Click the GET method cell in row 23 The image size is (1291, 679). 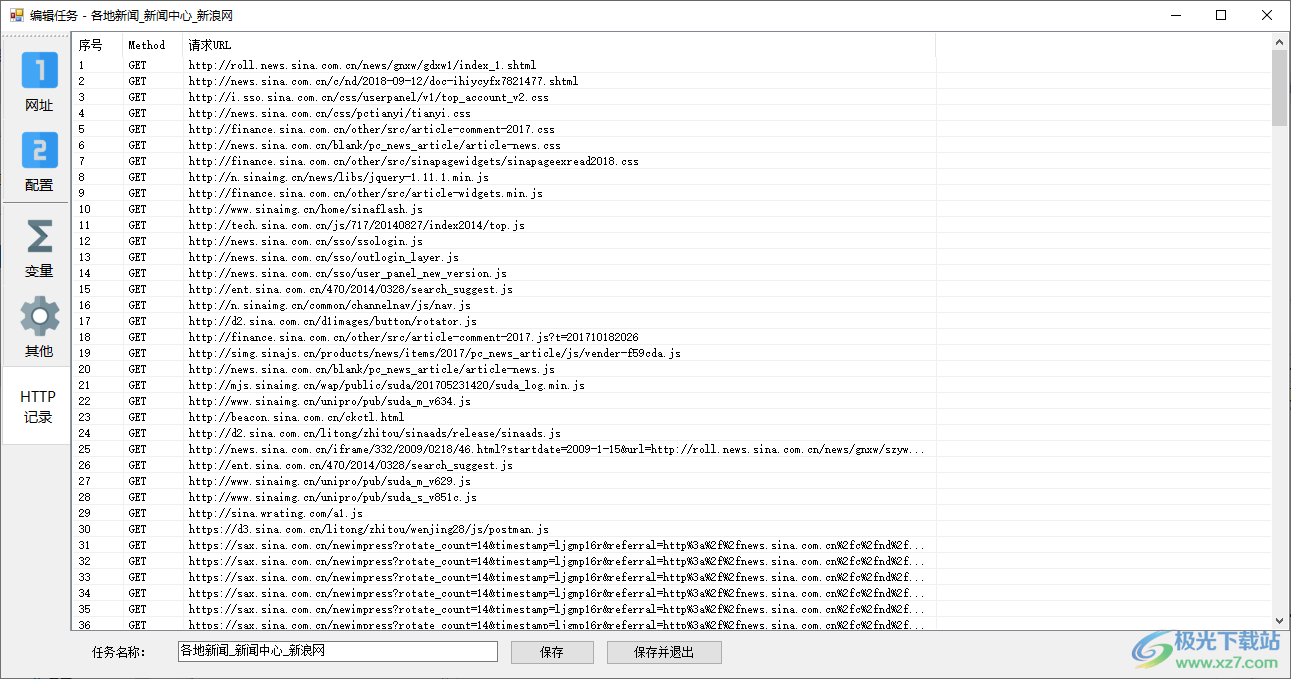(x=137, y=417)
